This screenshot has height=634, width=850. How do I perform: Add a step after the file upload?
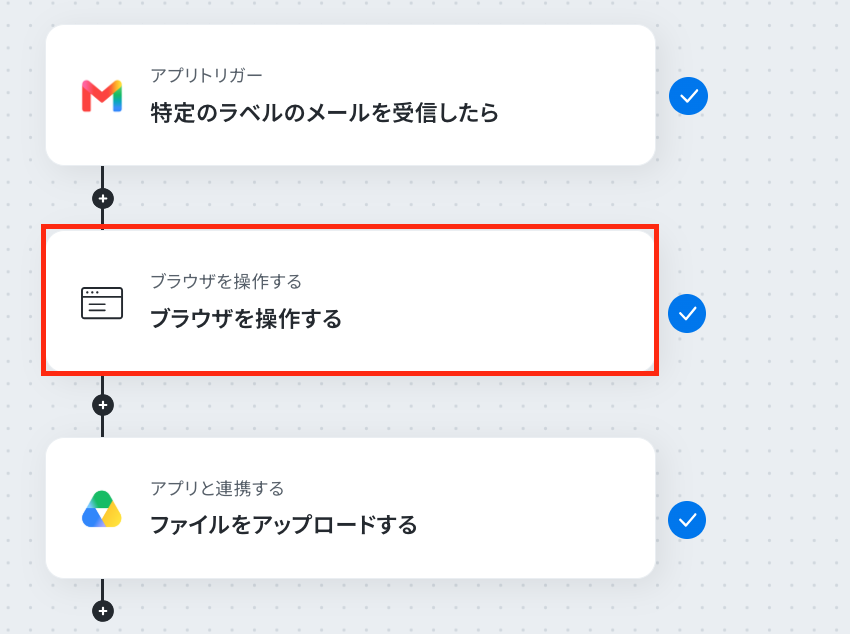103,611
